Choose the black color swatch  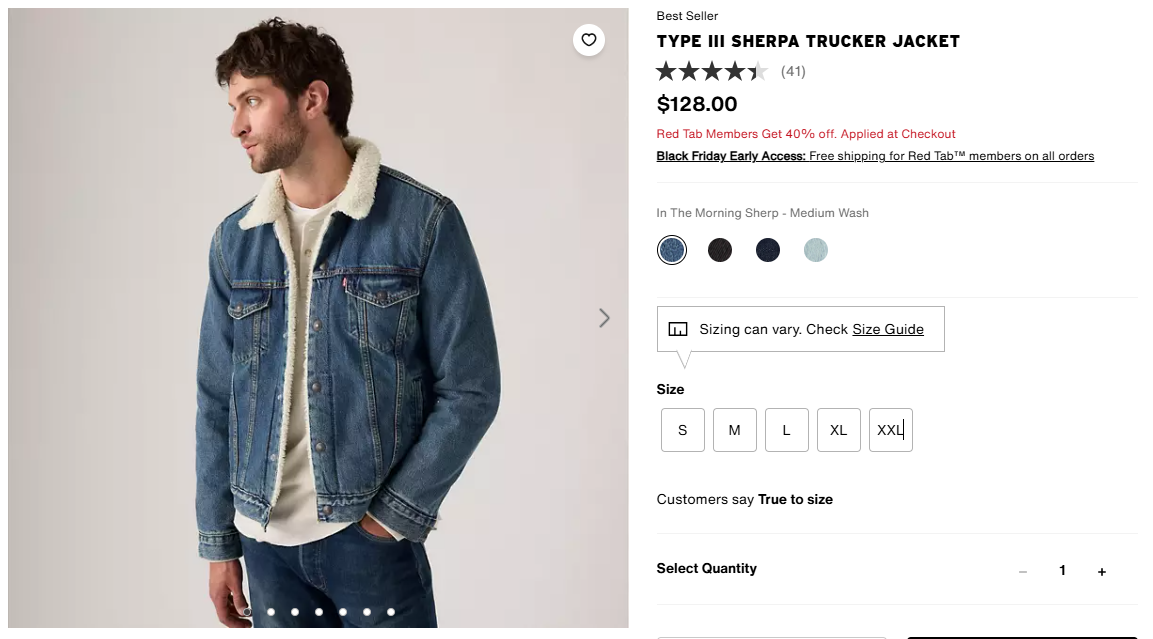tap(720, 250)
